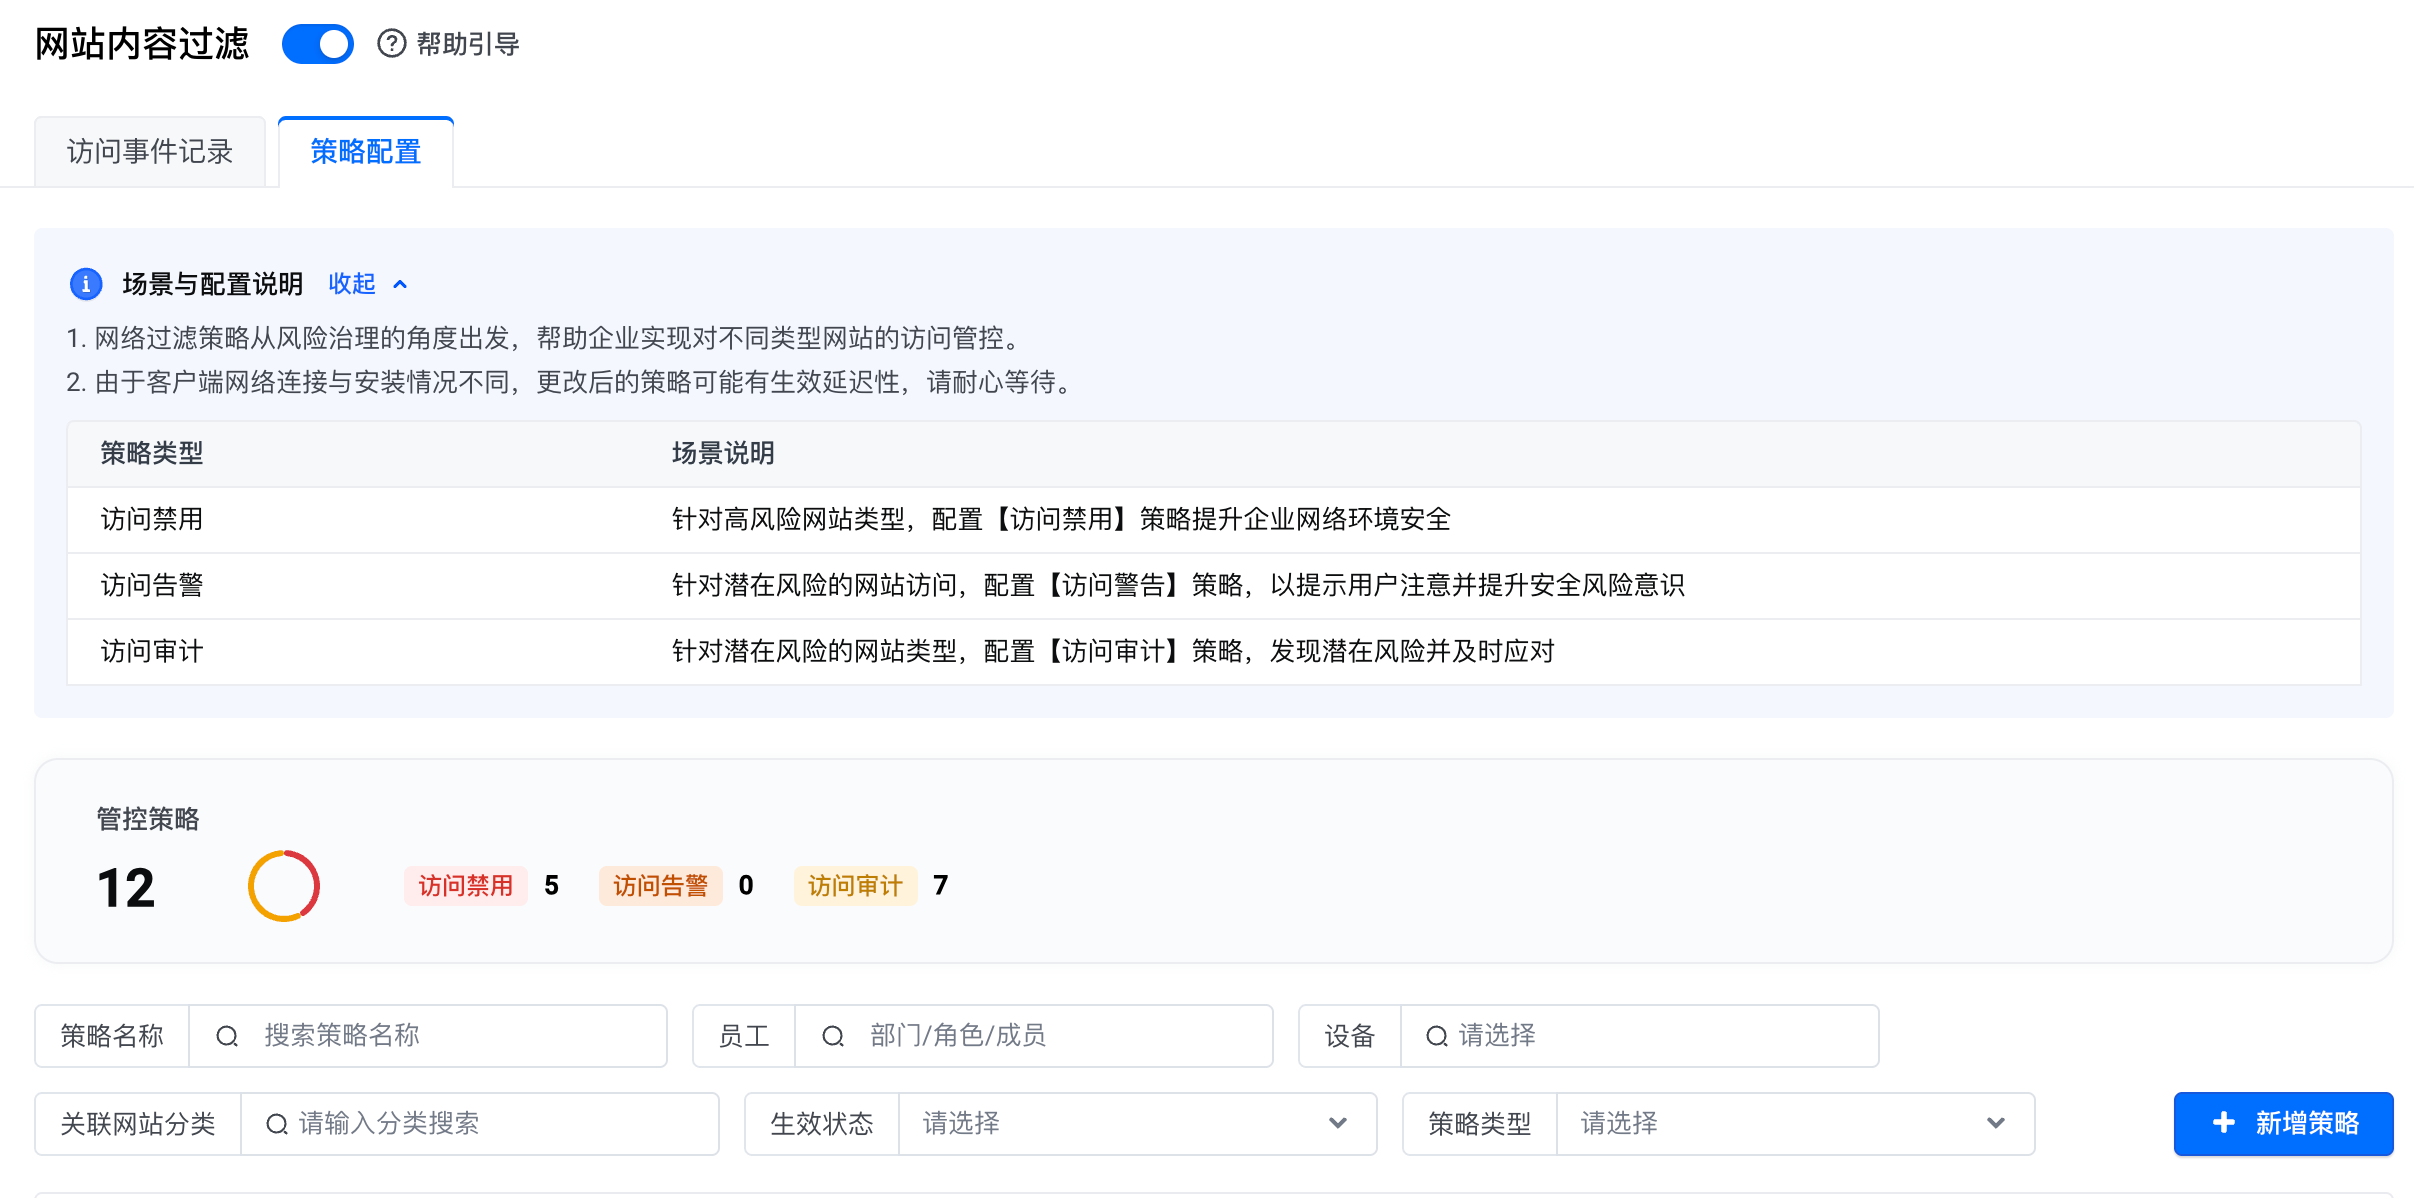The width and height of the screenshot is (2414, 1198).
Task: Click plus icon on 新增策略 button
Action: (2223, 1123)
